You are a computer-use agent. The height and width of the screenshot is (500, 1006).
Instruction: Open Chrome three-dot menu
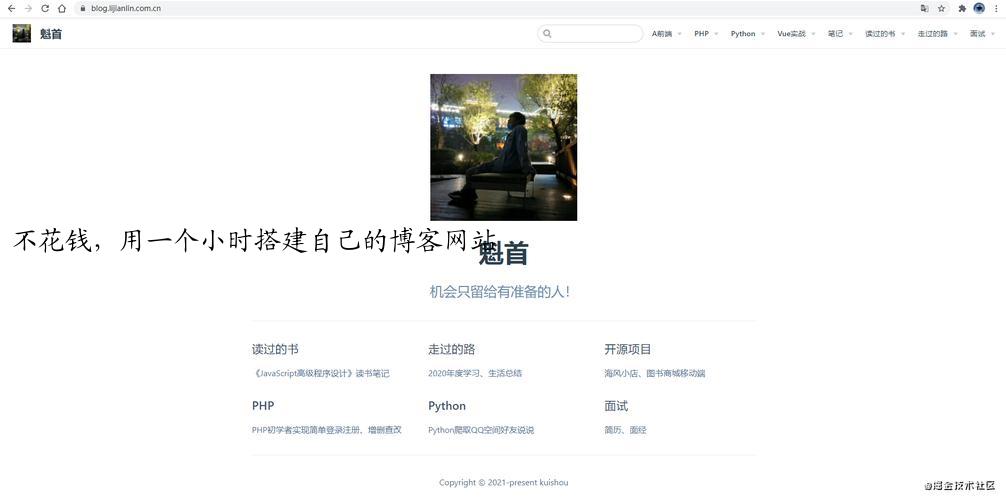point(996,8)
